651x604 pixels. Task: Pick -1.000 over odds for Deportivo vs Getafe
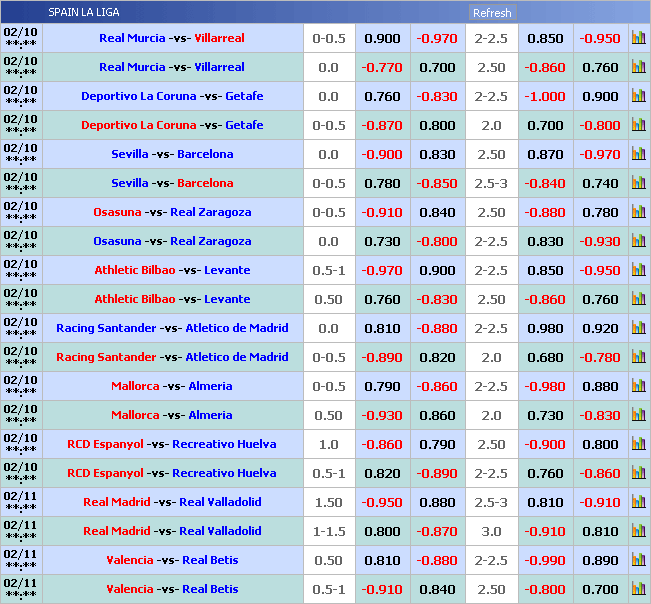(x=546, y=96)
